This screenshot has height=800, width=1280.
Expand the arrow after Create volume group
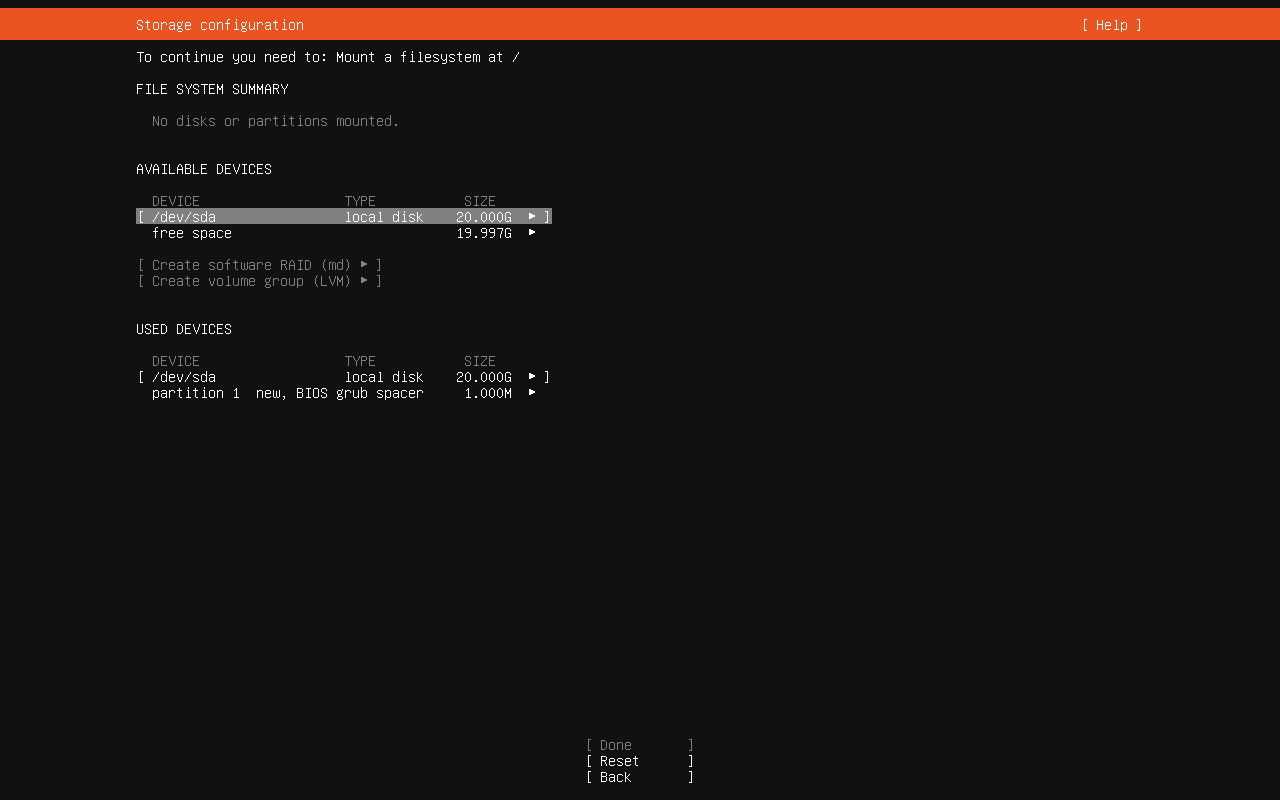(x=364, y=281)
